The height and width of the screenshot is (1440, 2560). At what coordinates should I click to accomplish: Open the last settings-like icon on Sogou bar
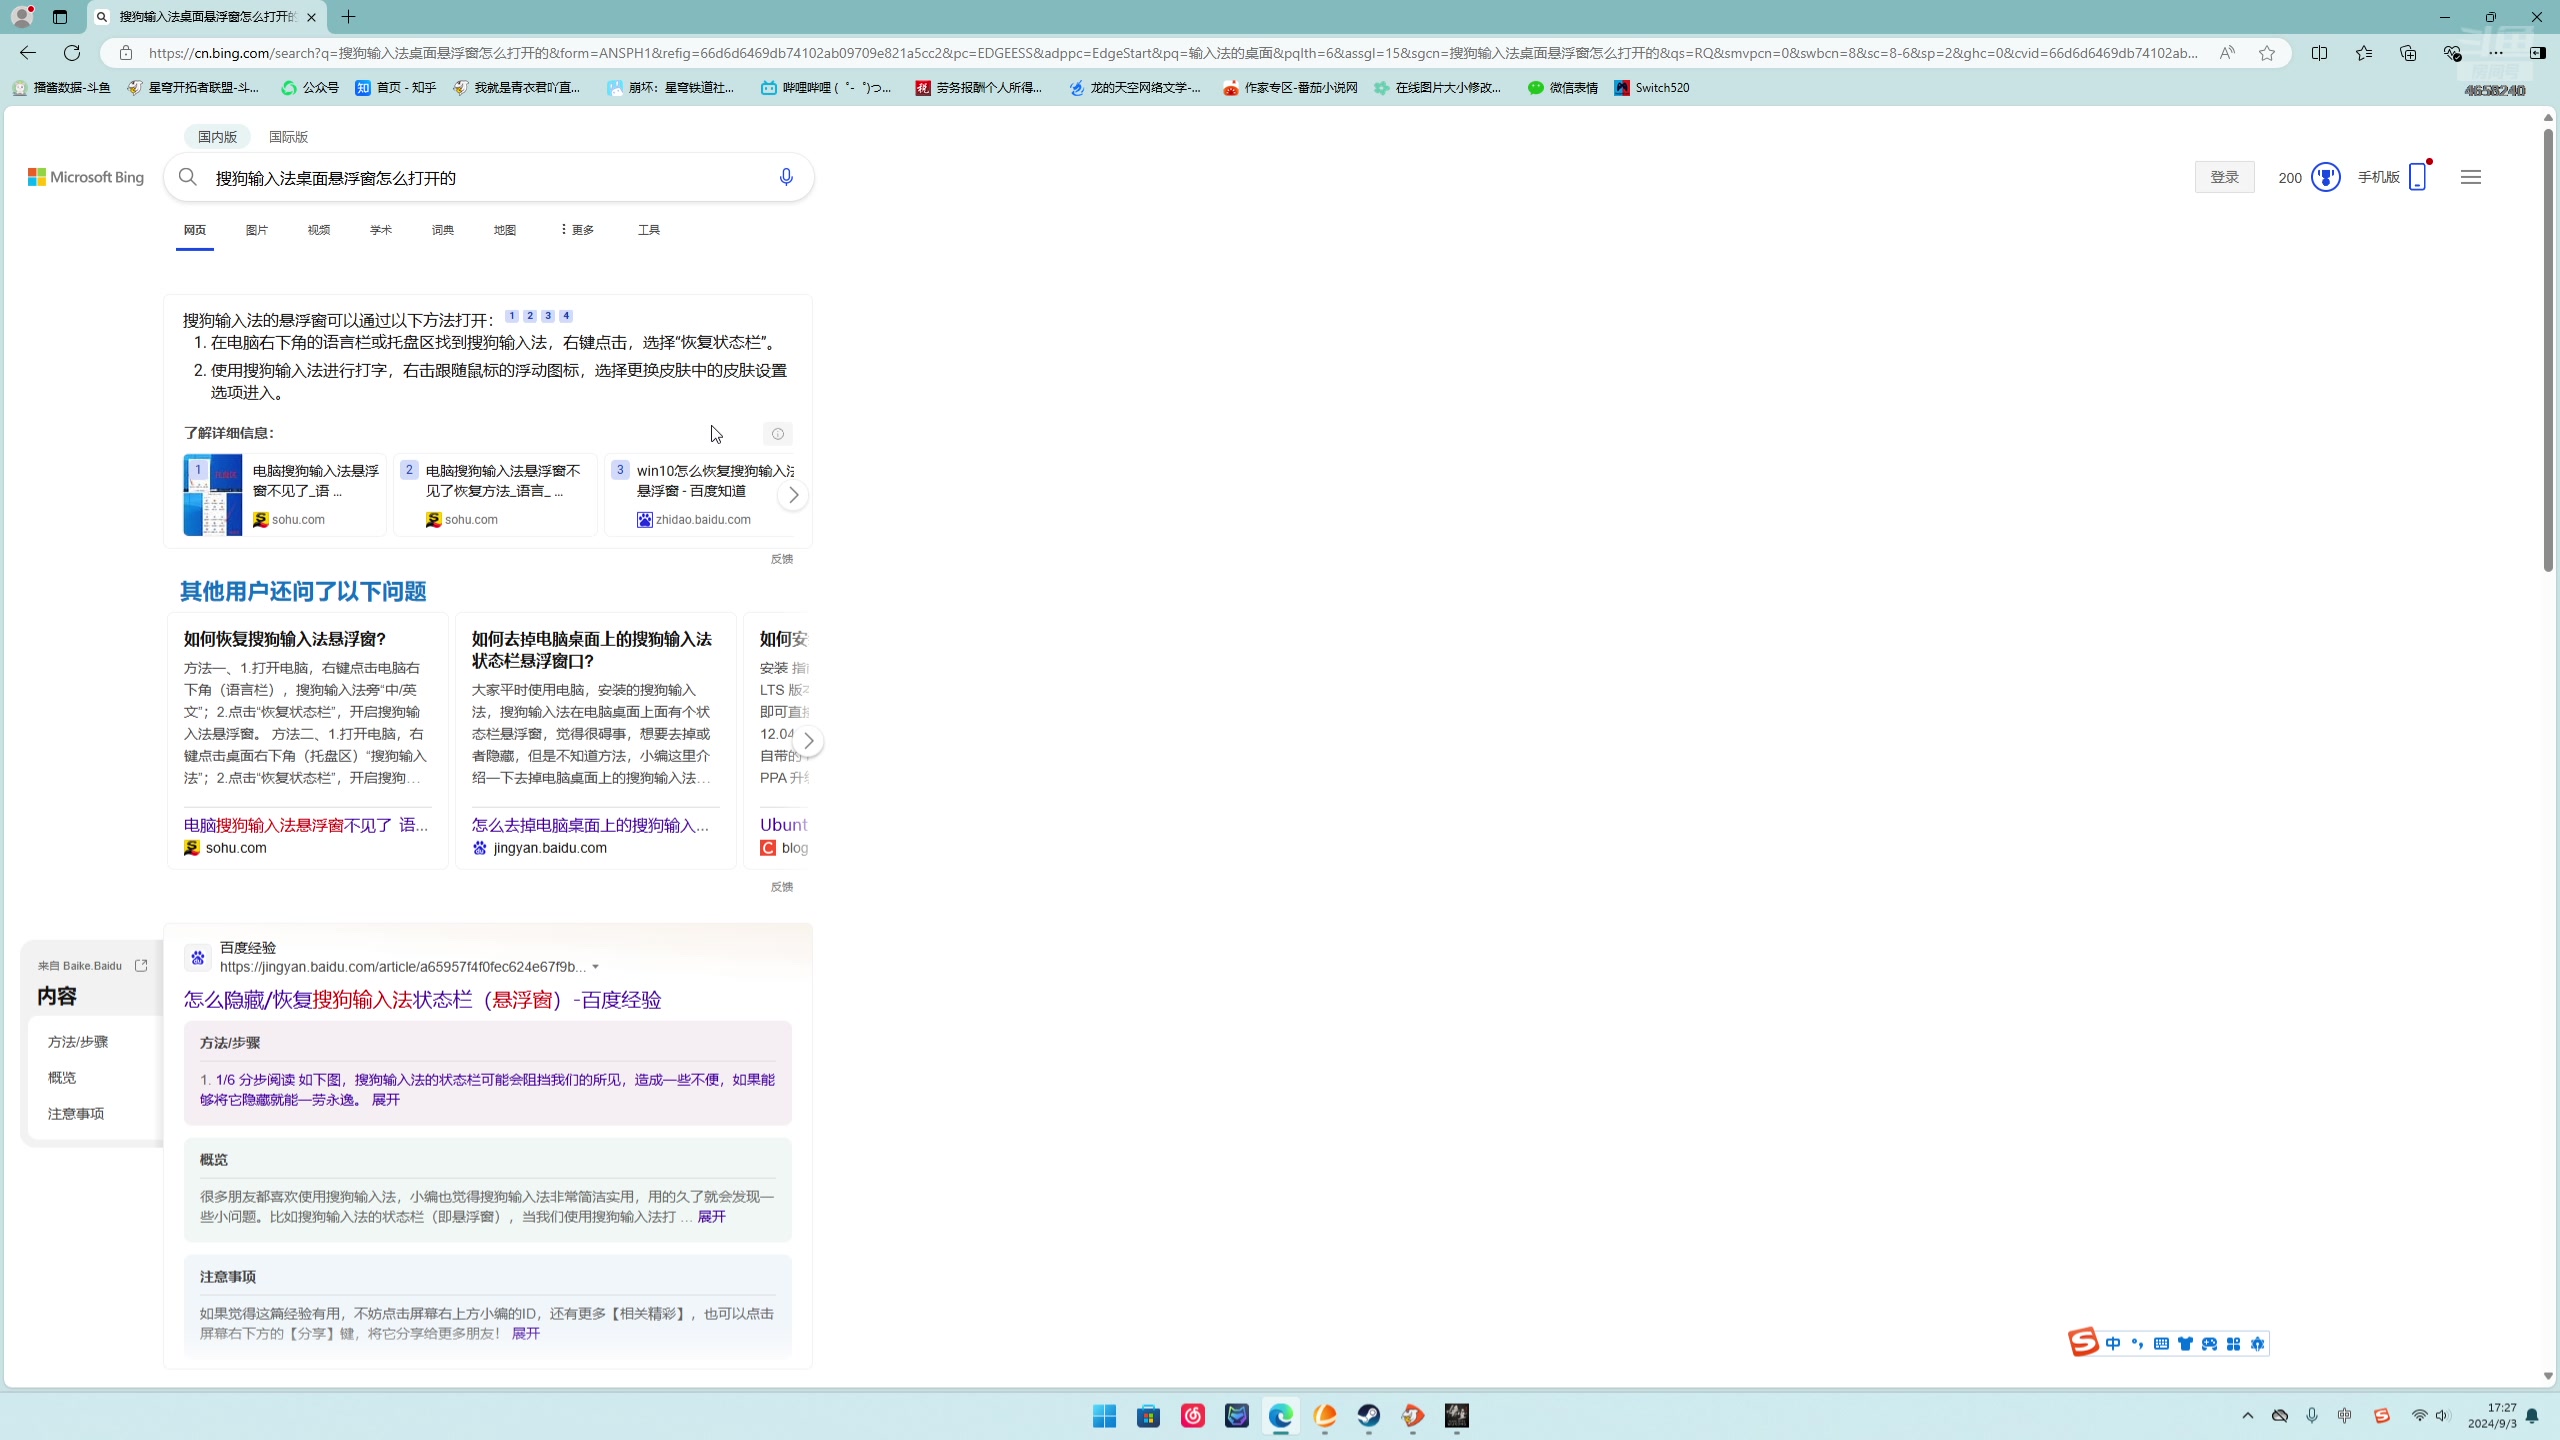coord(2257,1344)
